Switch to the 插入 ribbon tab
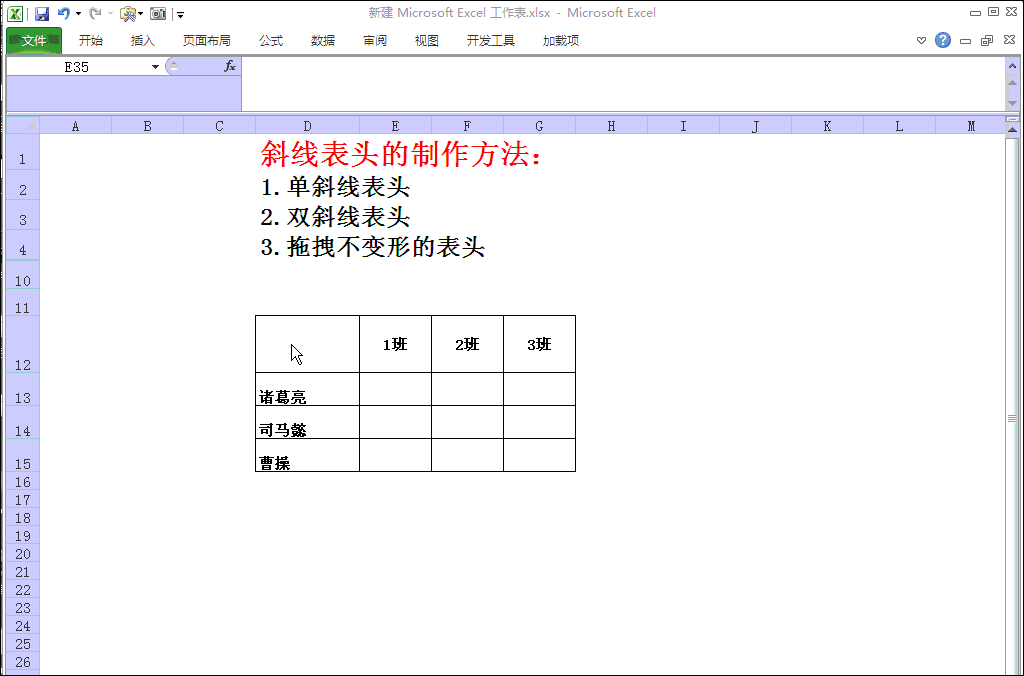1024x676 pixels. (x=142, y=40)
